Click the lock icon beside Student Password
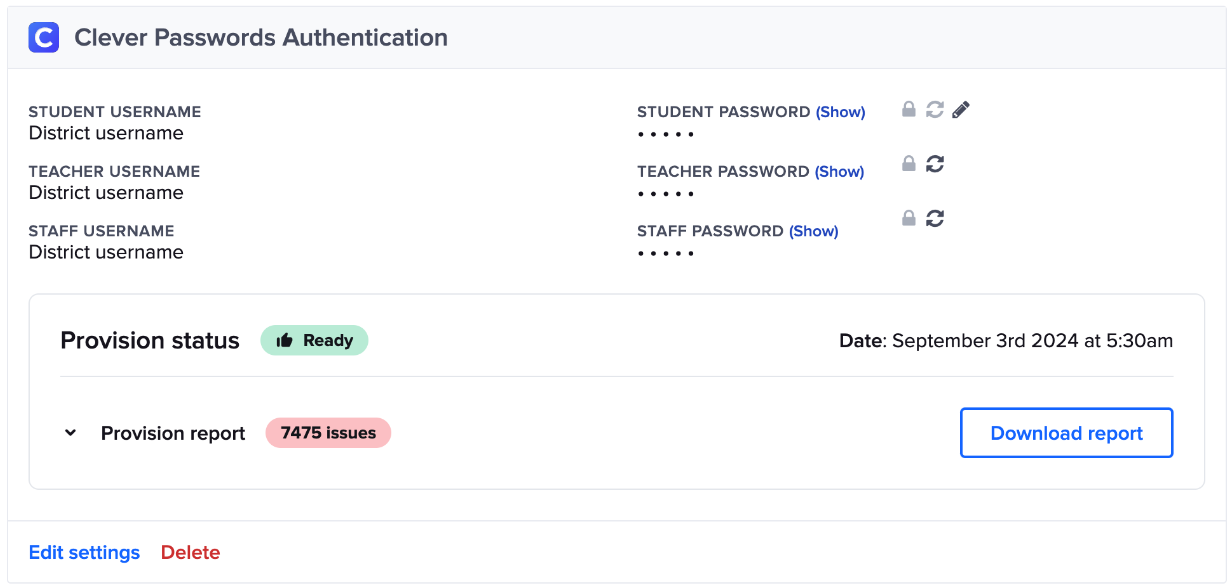Viewport: 1232px width, 588px height. (x=908, y=108)
